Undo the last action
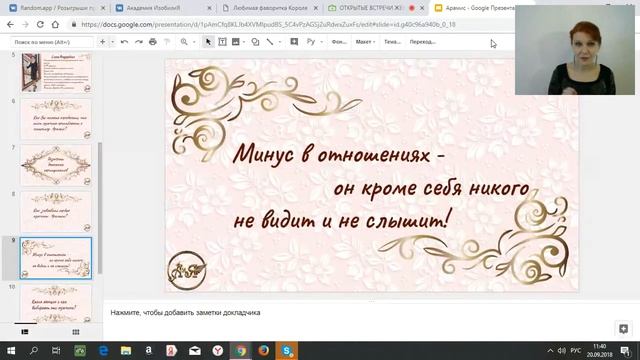 point(124,42)
